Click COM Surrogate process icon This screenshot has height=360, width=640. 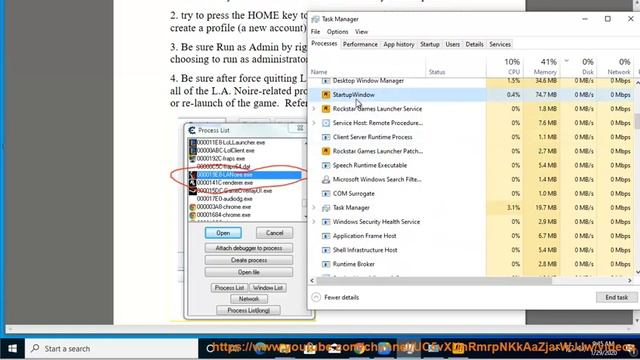click(x=326, y=193)
